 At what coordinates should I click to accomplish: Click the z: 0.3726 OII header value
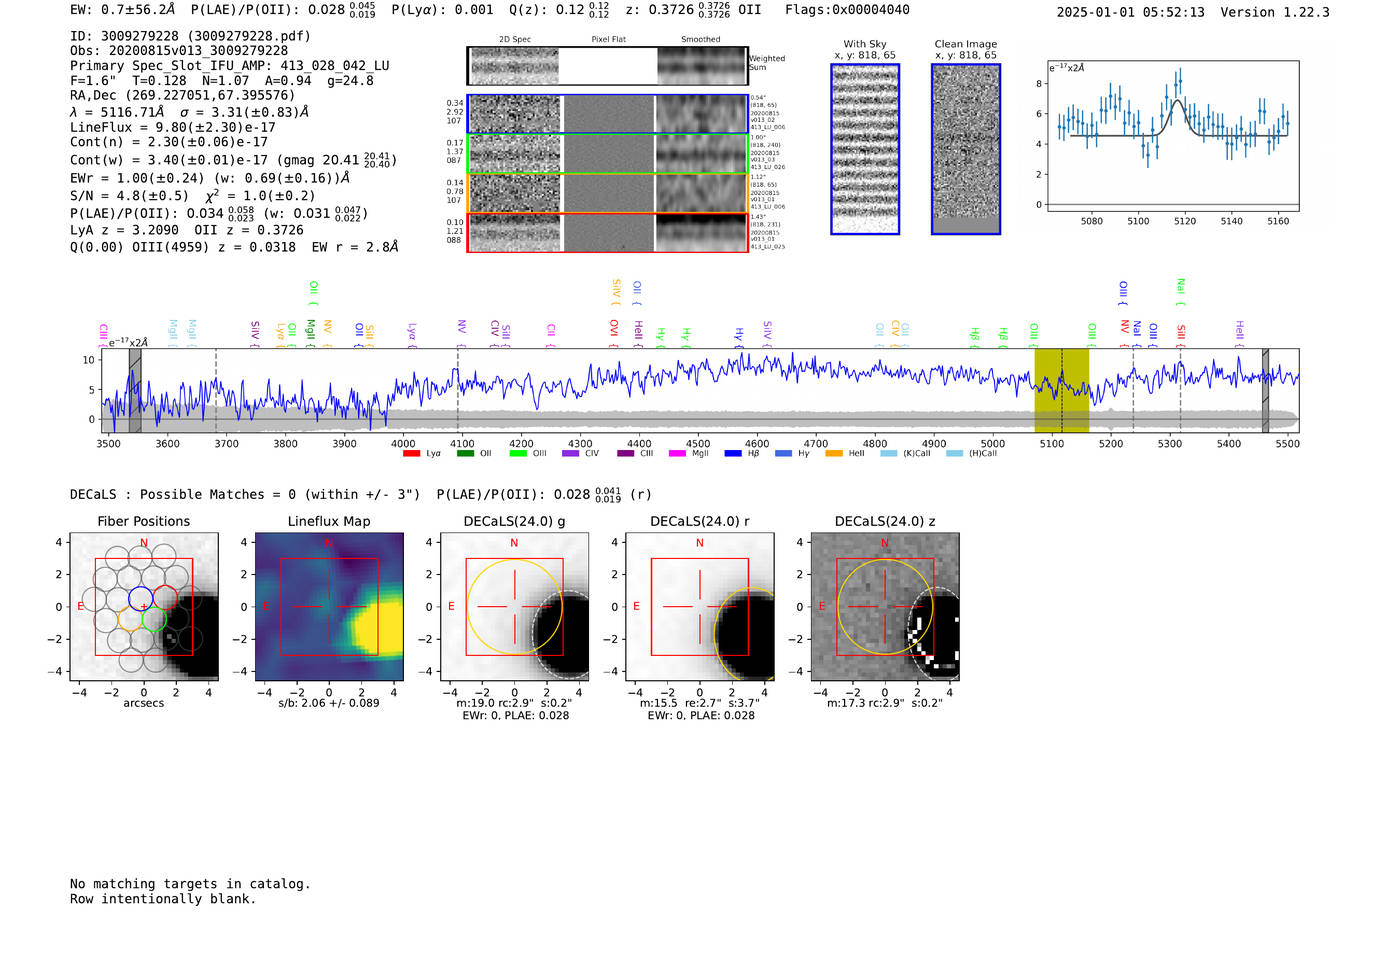(693, 10)
